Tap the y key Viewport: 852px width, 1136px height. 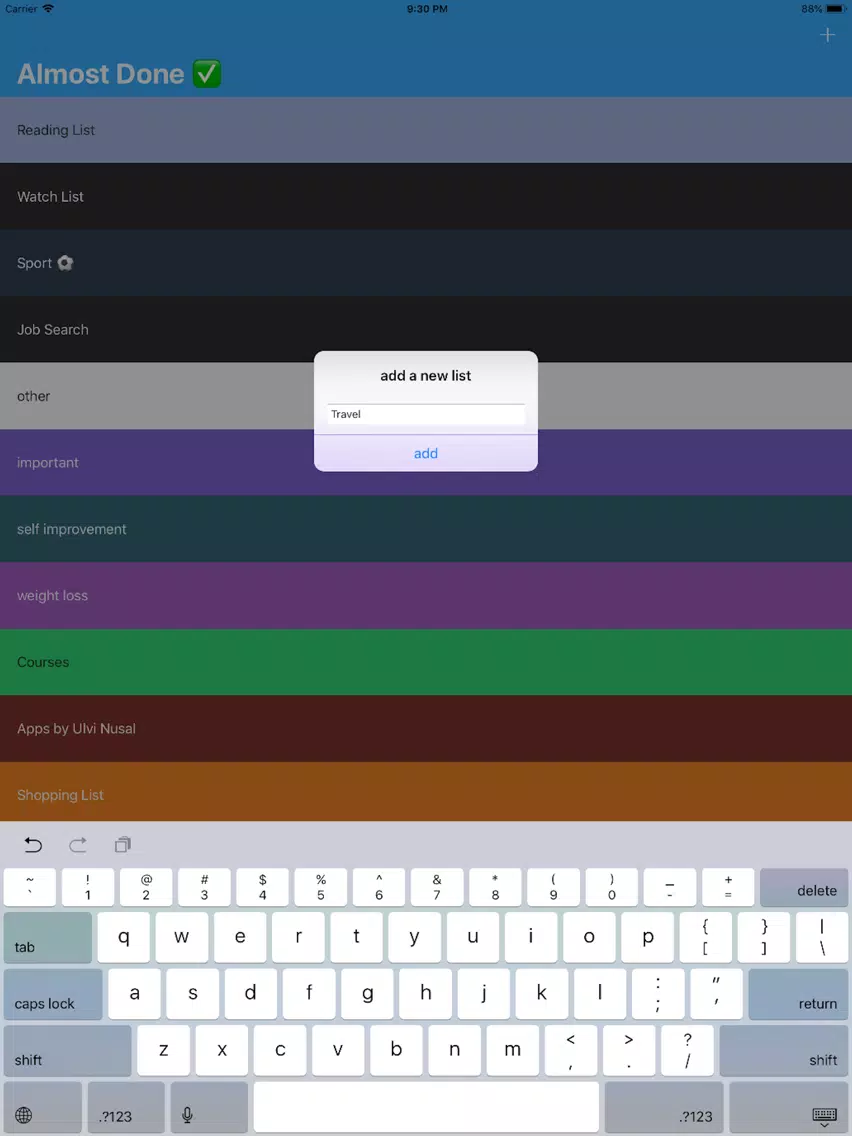414,937
